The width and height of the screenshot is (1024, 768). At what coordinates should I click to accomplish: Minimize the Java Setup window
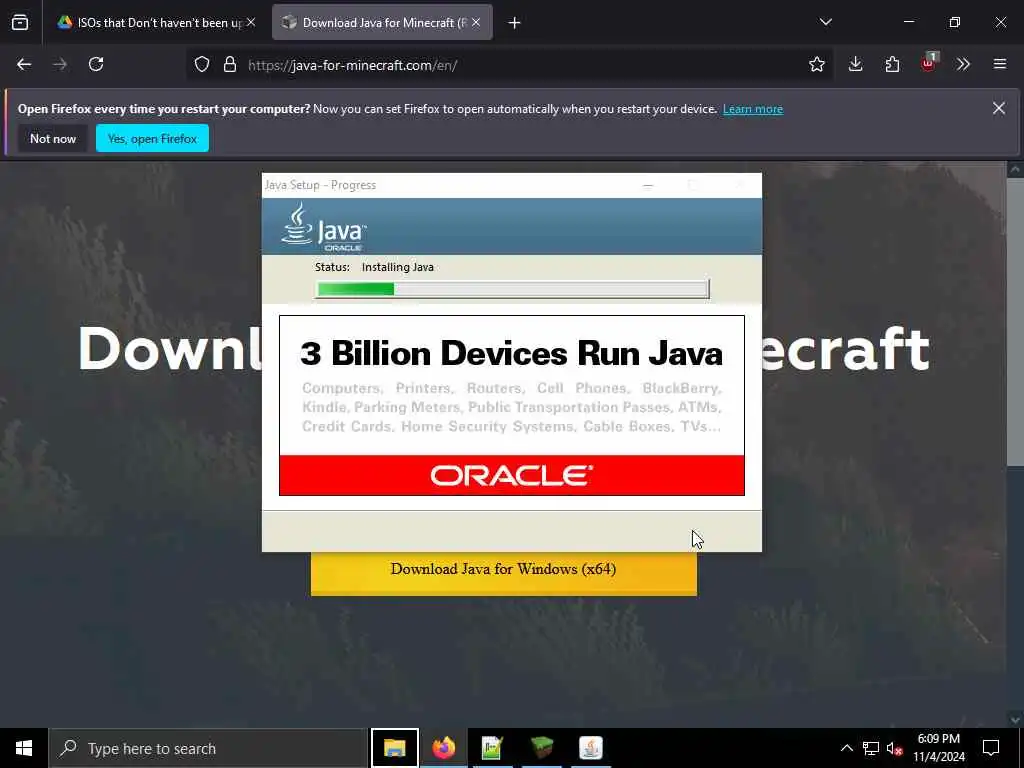tap(648, 185)
